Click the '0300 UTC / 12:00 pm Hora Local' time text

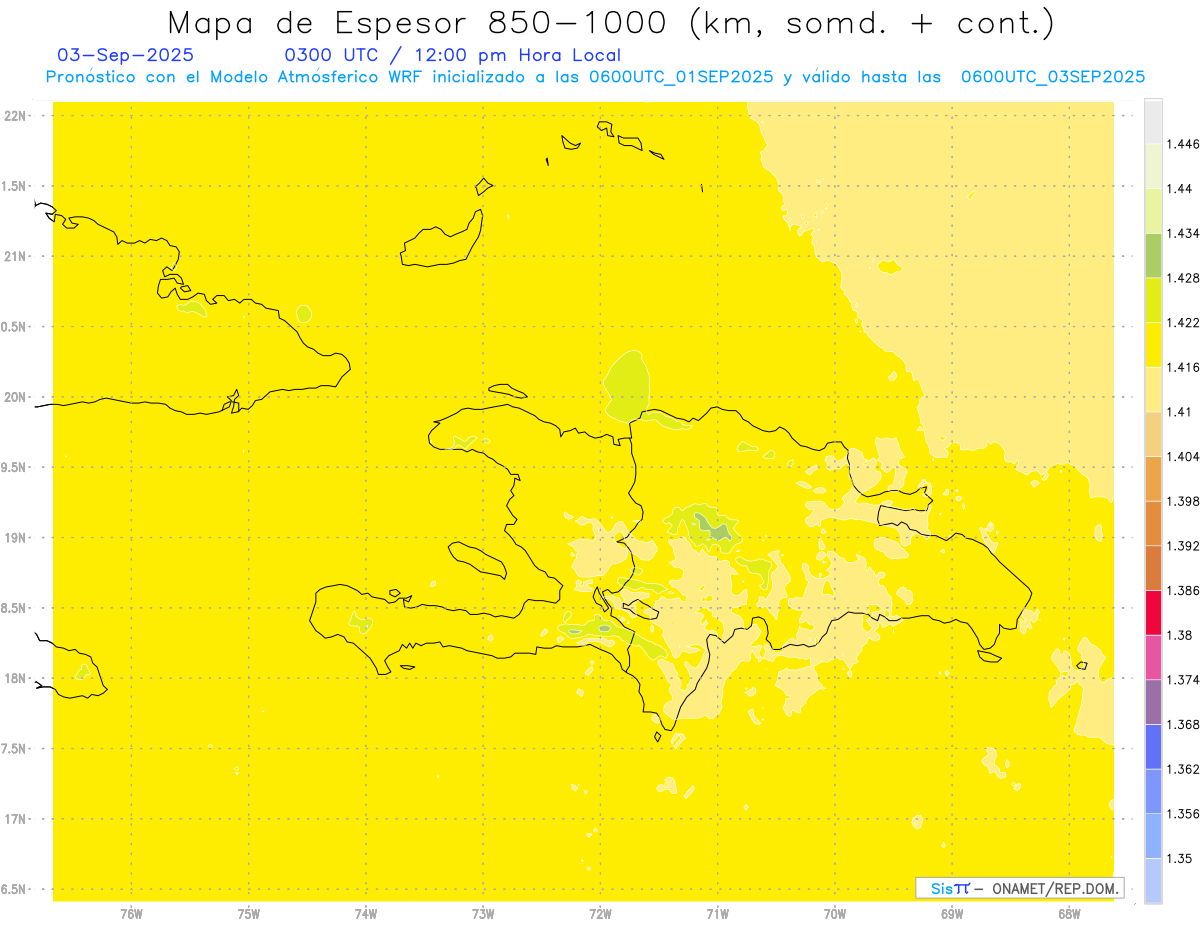tap(453, 56)
